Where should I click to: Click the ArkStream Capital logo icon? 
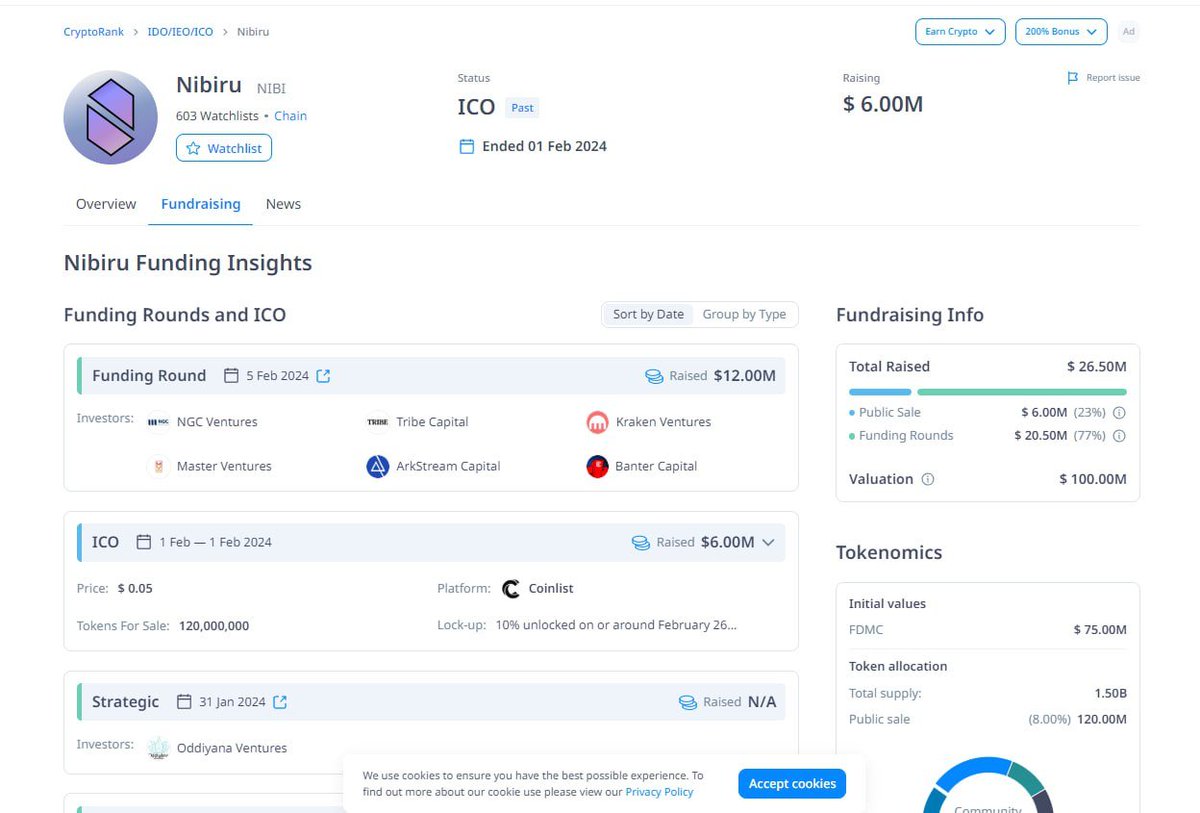[377, 466]
